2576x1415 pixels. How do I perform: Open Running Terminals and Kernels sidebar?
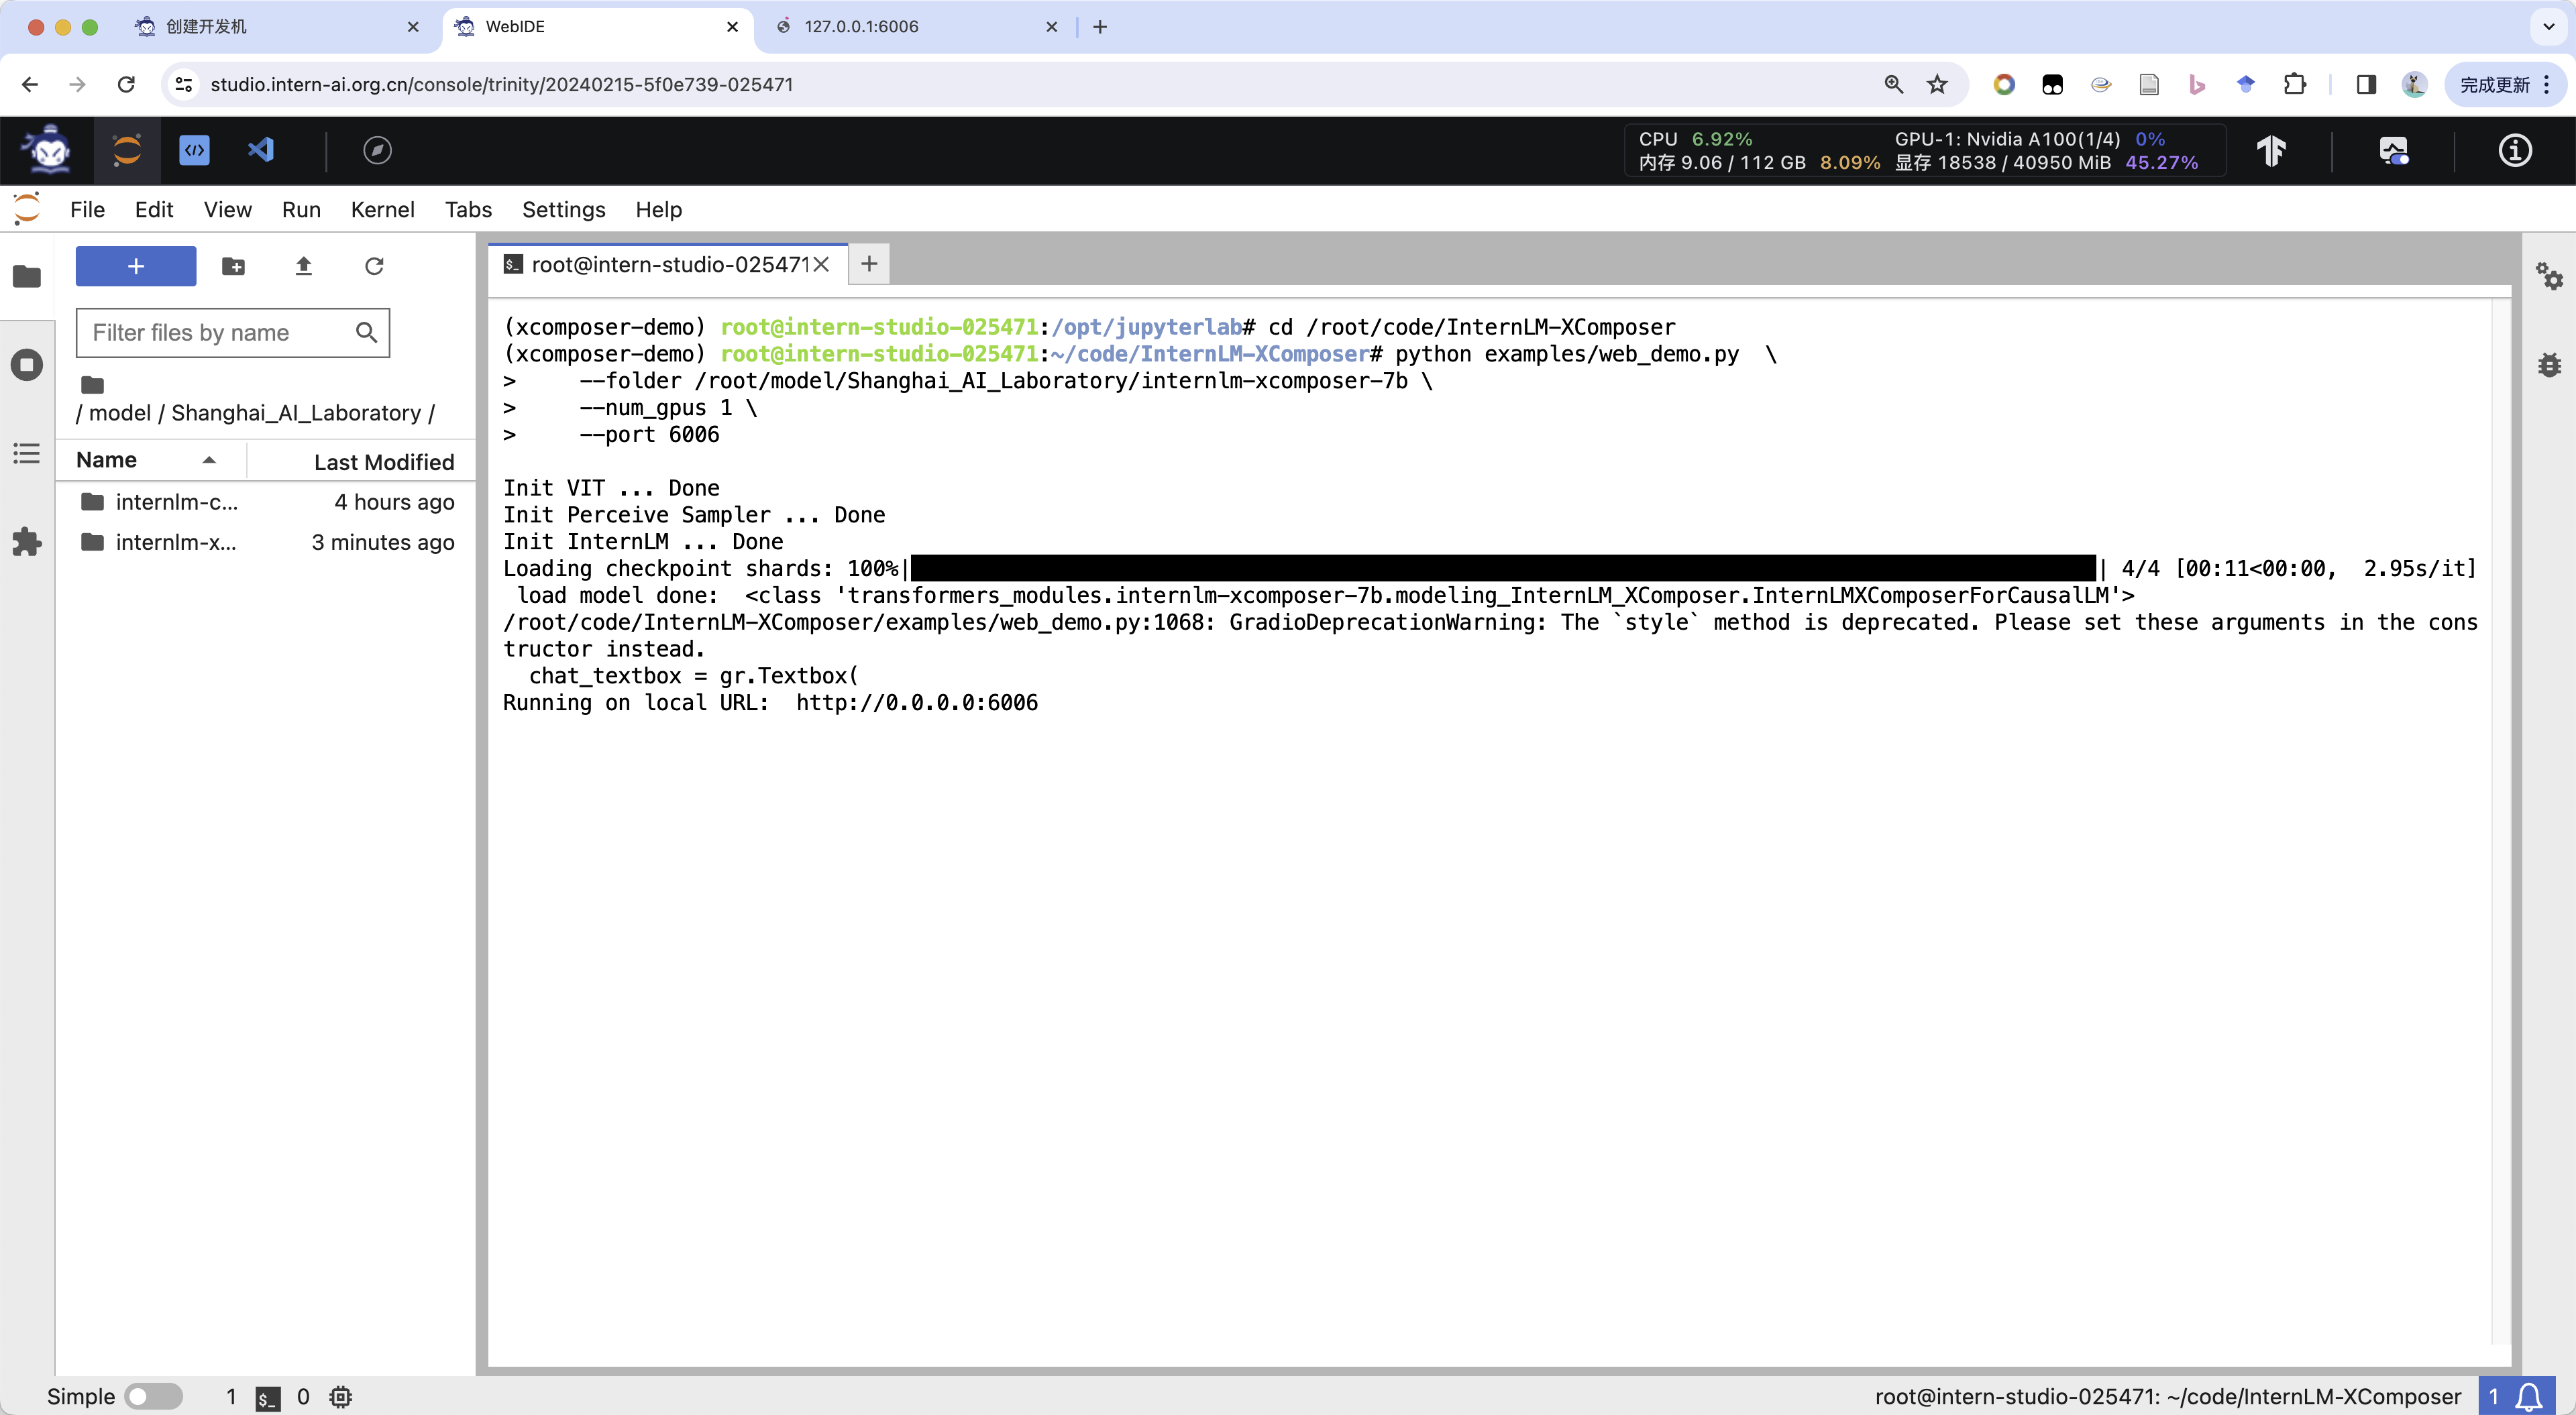point(27,364)
